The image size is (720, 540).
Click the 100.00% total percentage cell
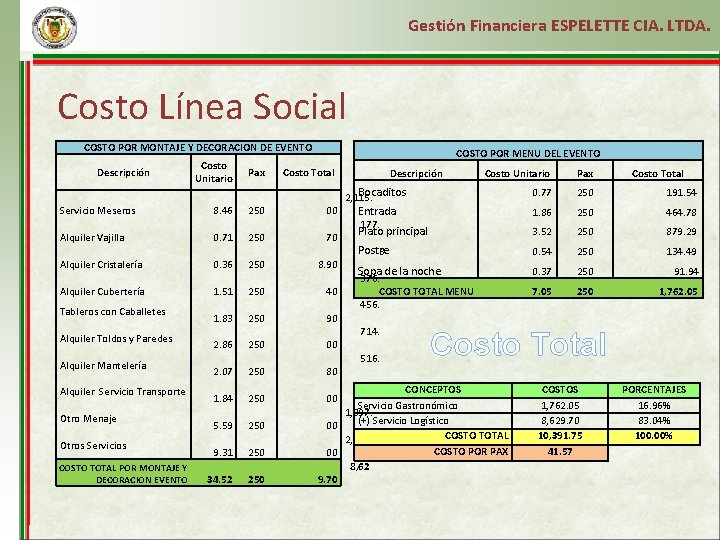pyautogui.click(x=654, y=436)
